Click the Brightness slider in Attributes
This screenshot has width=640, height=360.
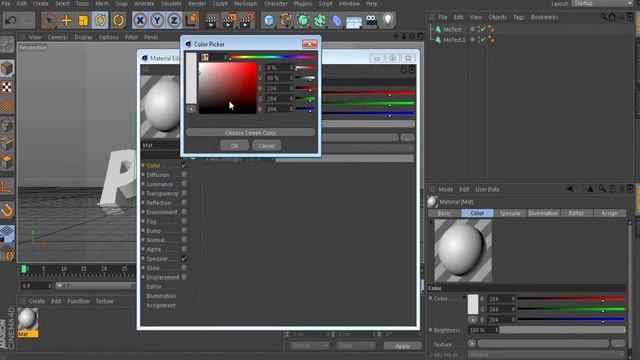pyautogui.click(x=562, y=330)
